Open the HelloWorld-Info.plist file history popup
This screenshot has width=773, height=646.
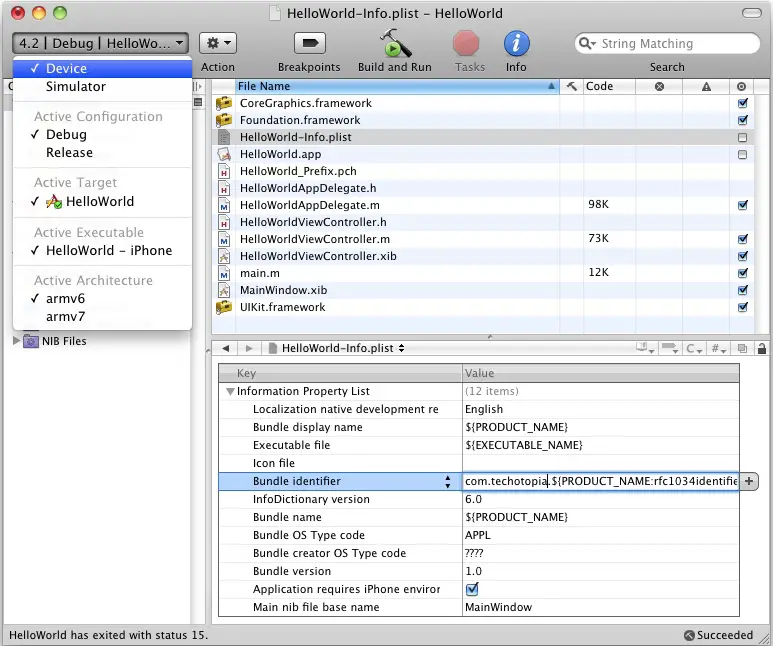click(x=342, y=348)
